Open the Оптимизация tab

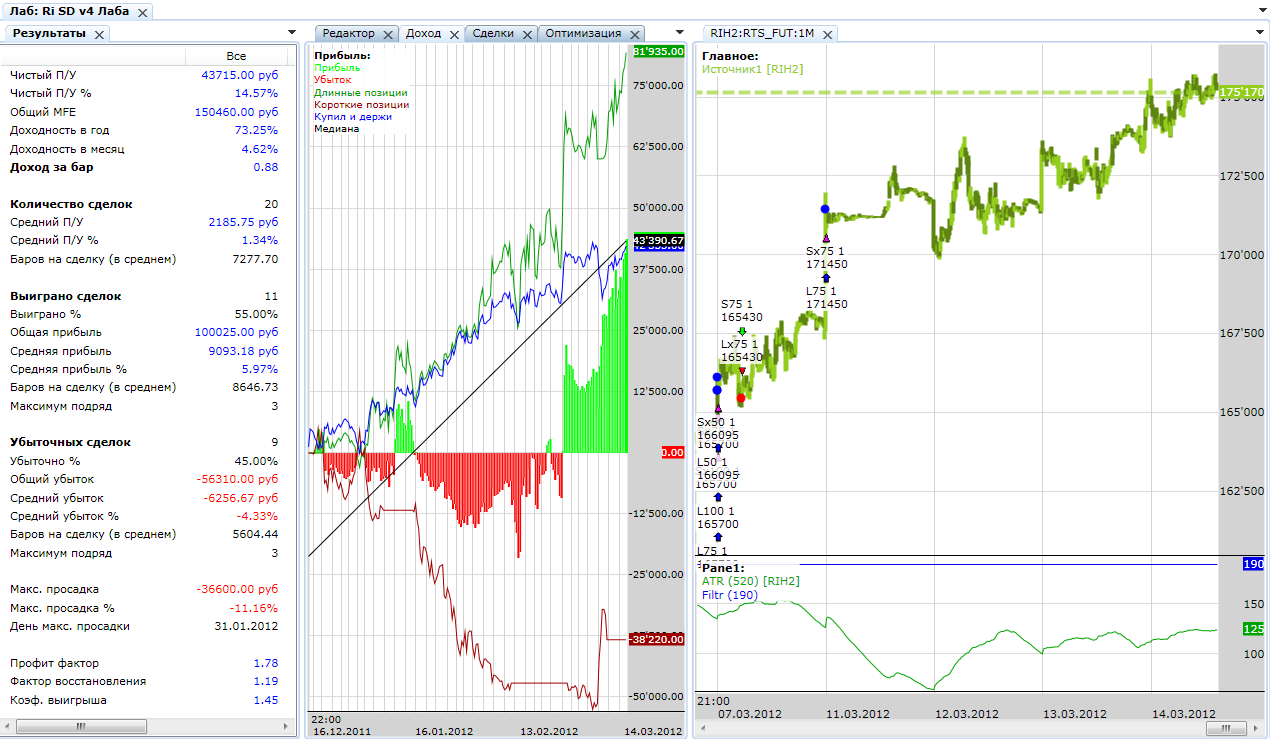point(583,33)
